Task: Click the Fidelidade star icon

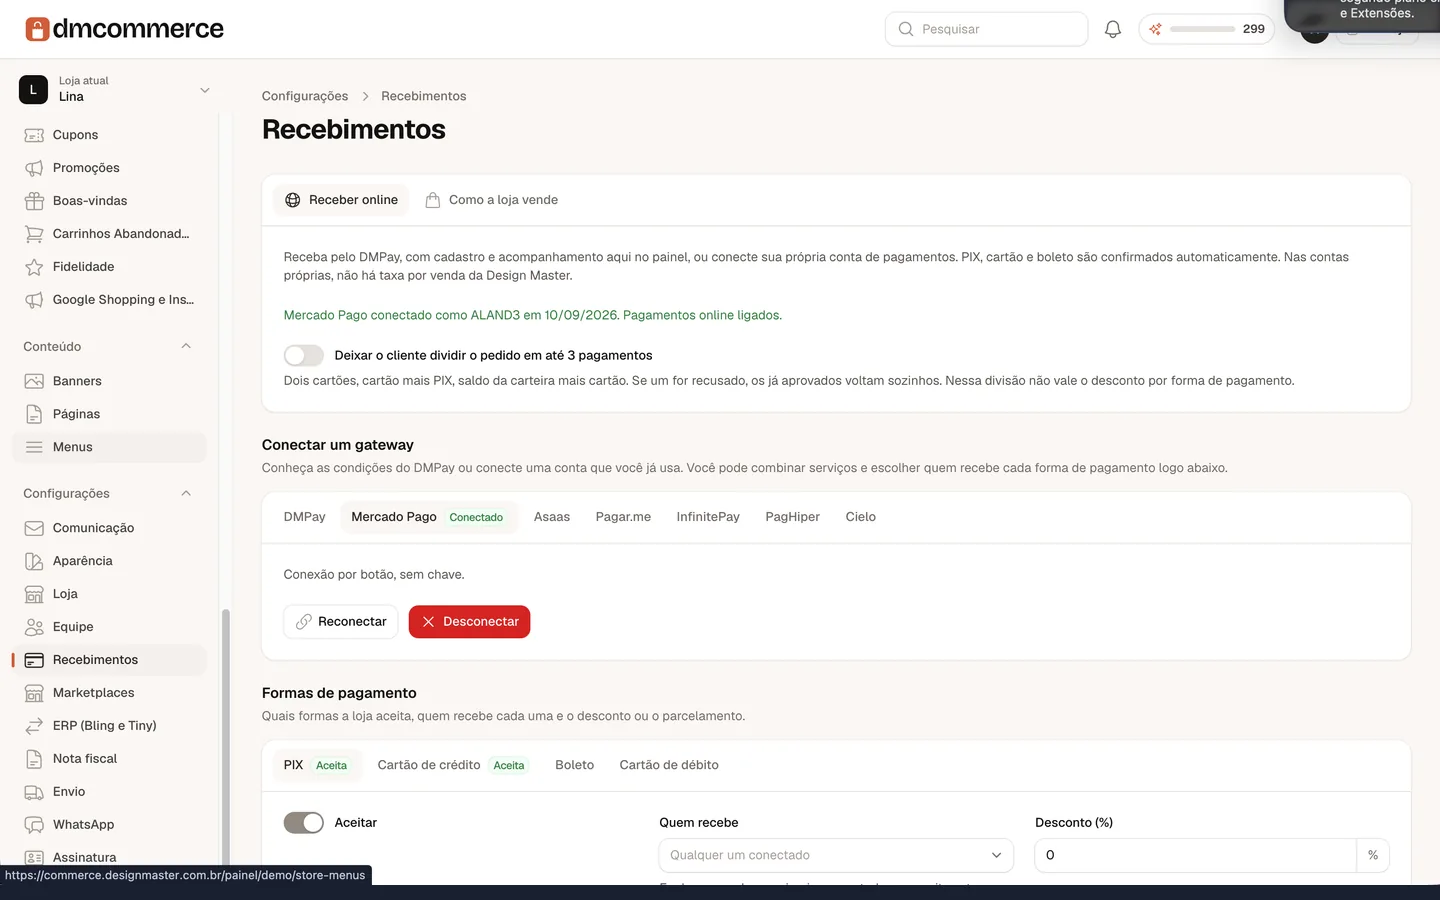Action: click(34, 267)
